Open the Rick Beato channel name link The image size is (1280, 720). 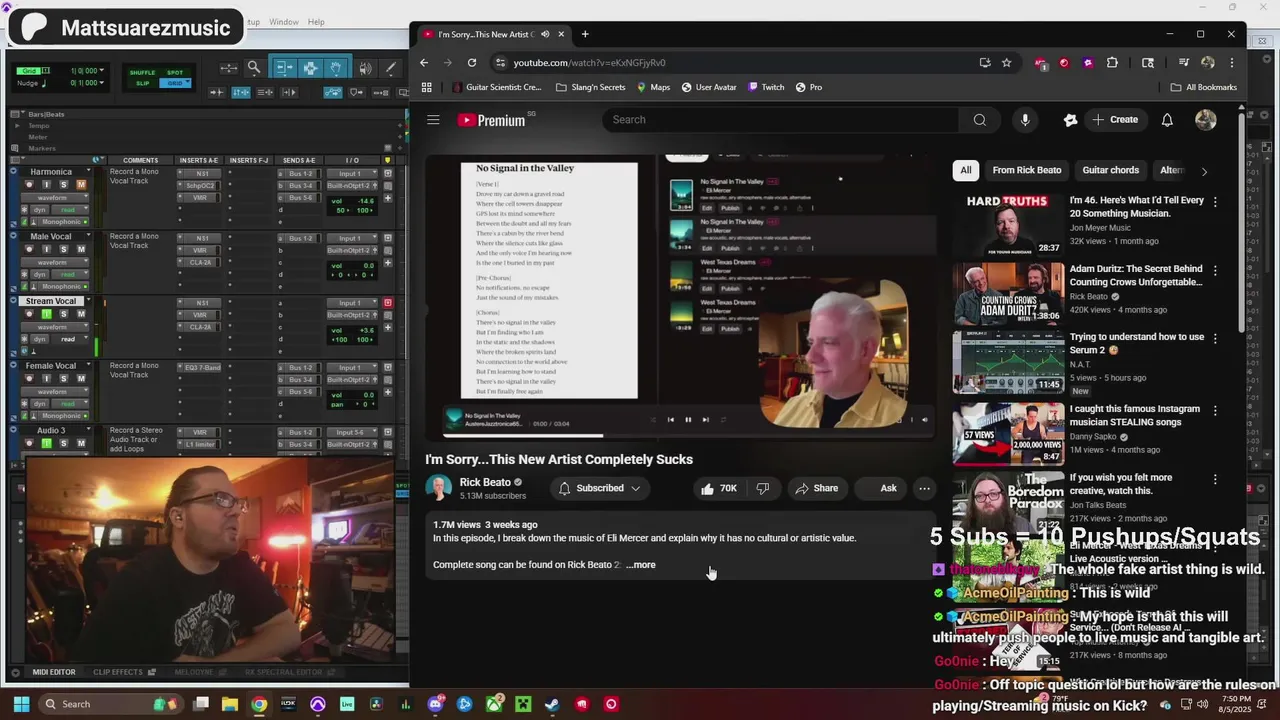pos(485,482)
